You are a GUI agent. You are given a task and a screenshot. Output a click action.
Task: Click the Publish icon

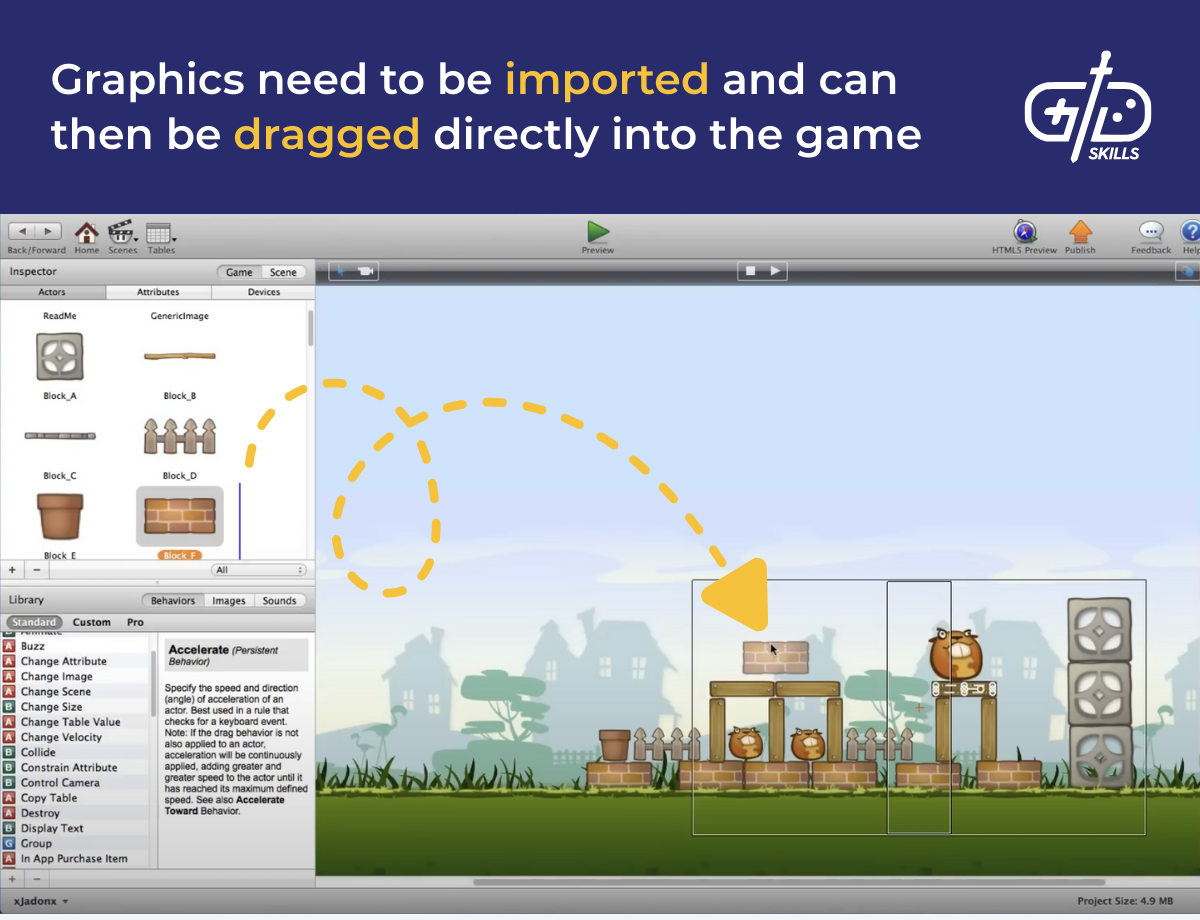[1080, 231]
